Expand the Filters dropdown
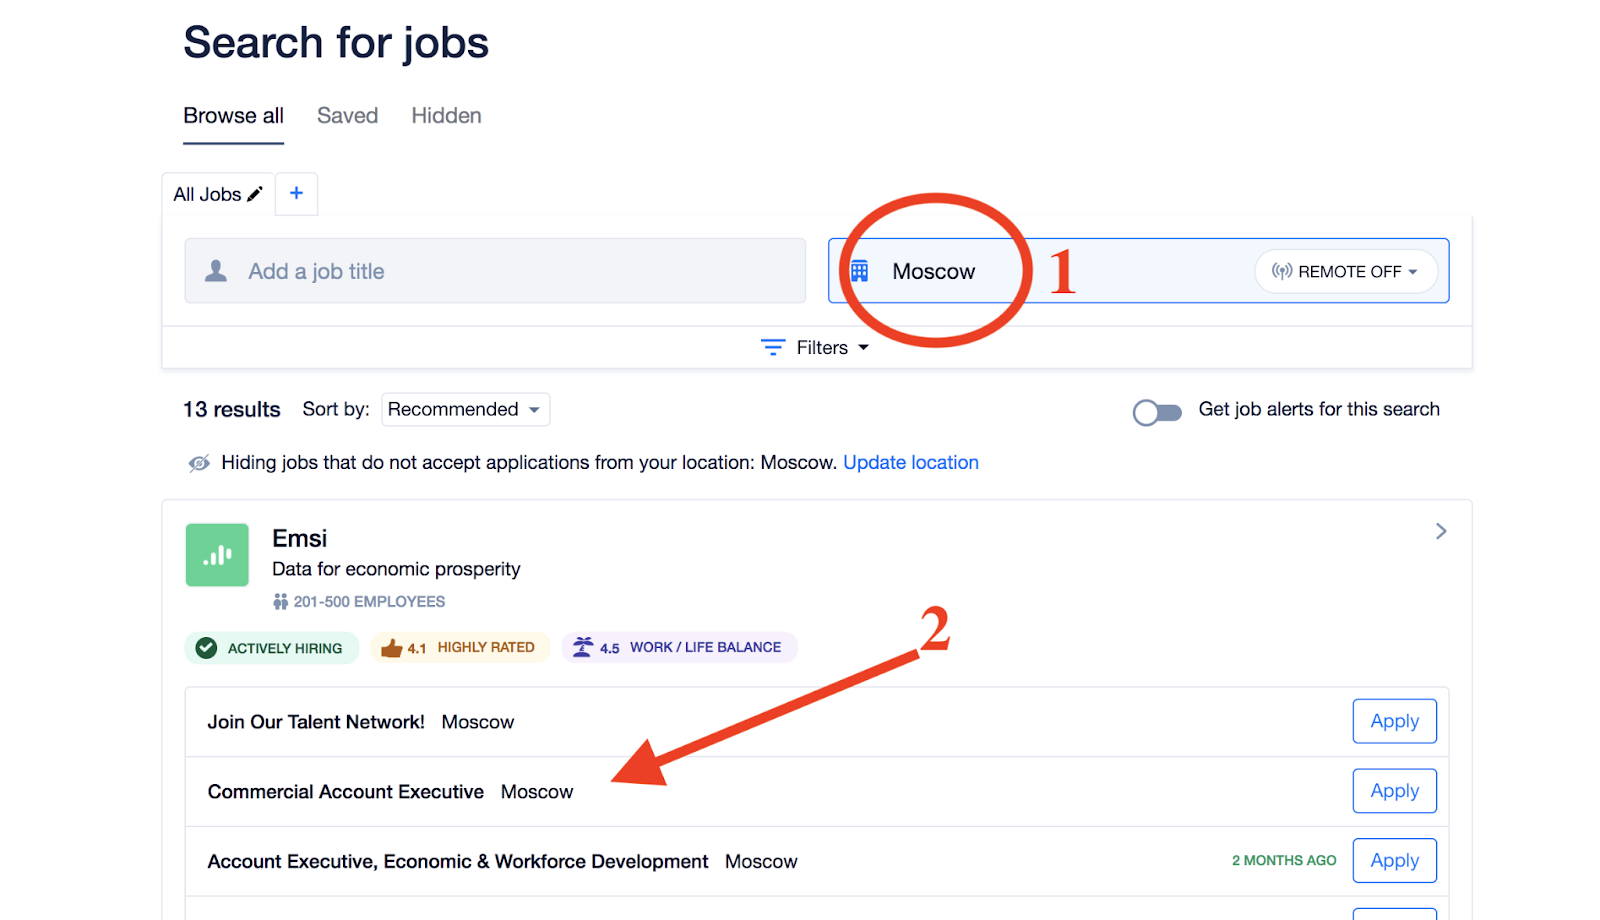Screen dimensions: 1600x920 pyautogui.click(x=815, y=347)
